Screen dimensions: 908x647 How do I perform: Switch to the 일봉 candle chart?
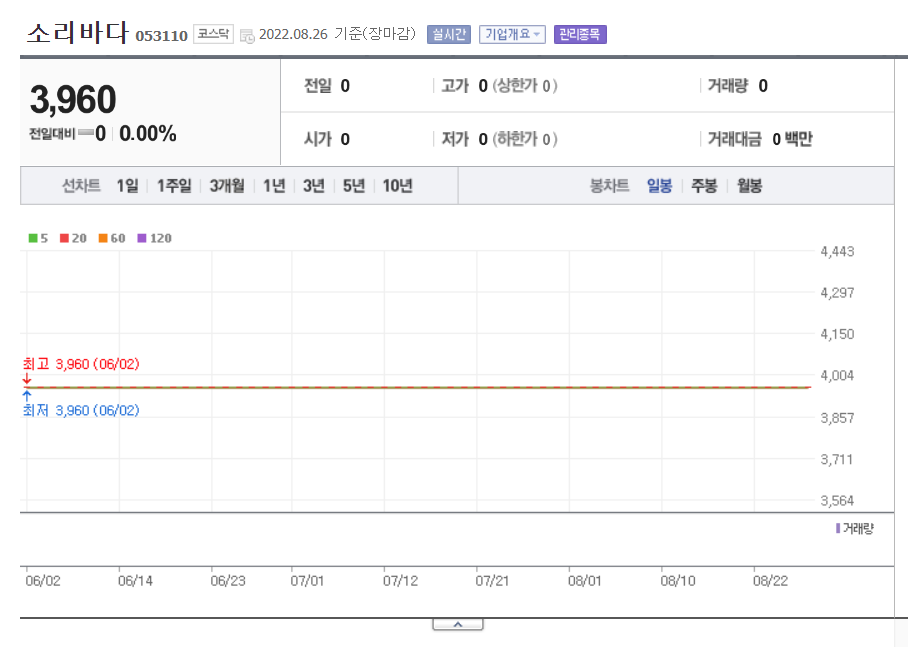(x=659, y=186)
